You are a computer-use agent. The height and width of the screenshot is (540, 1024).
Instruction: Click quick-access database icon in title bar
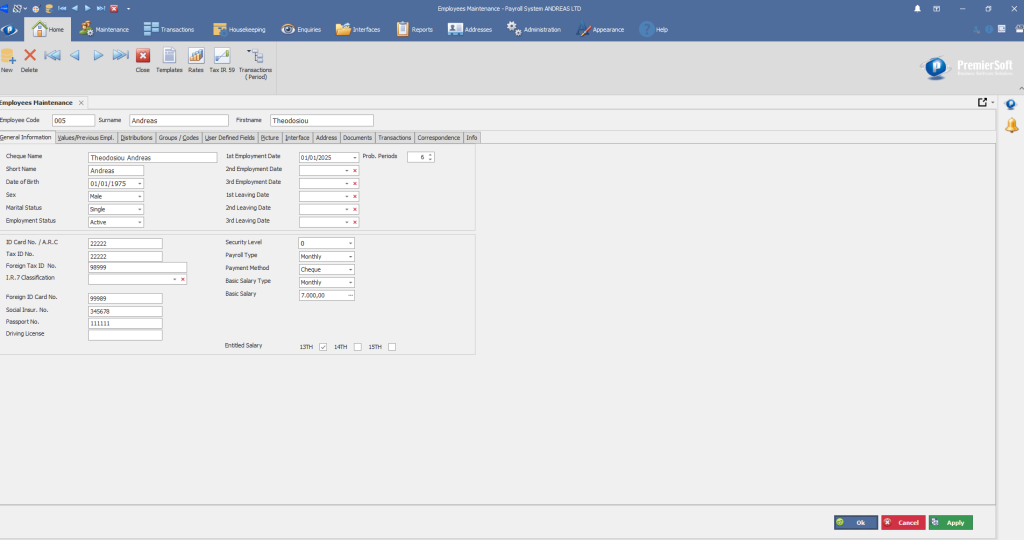49,8
